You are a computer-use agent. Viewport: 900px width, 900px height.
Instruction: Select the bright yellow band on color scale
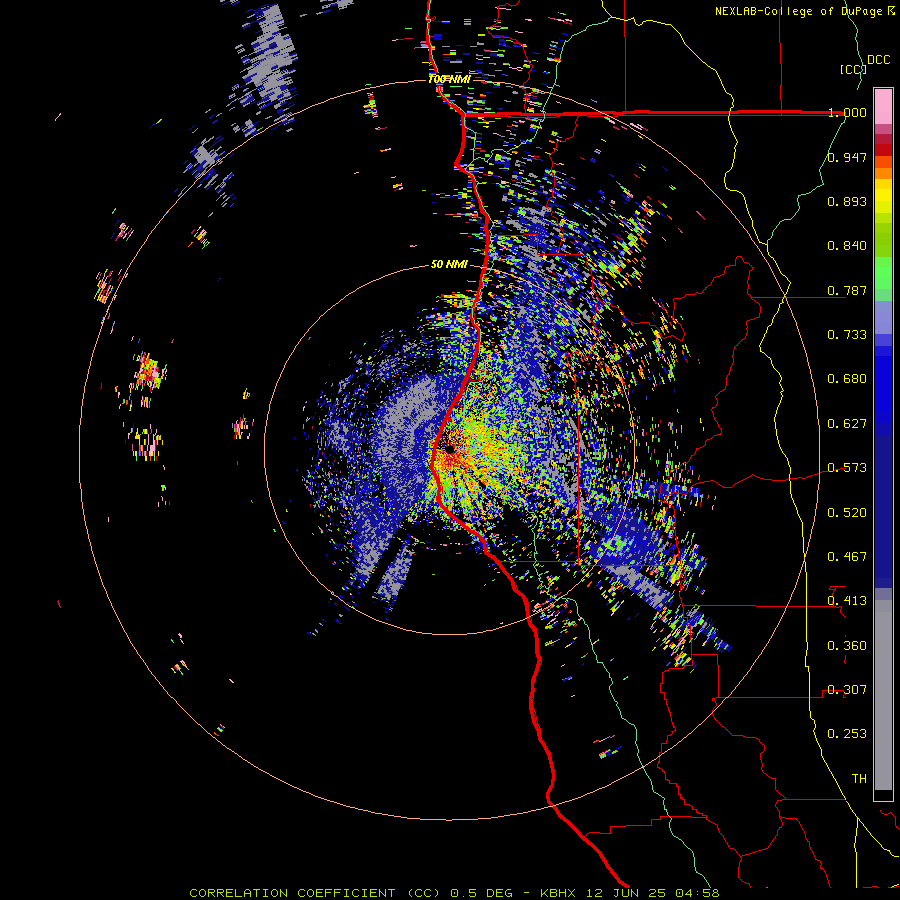coord(883,196)
